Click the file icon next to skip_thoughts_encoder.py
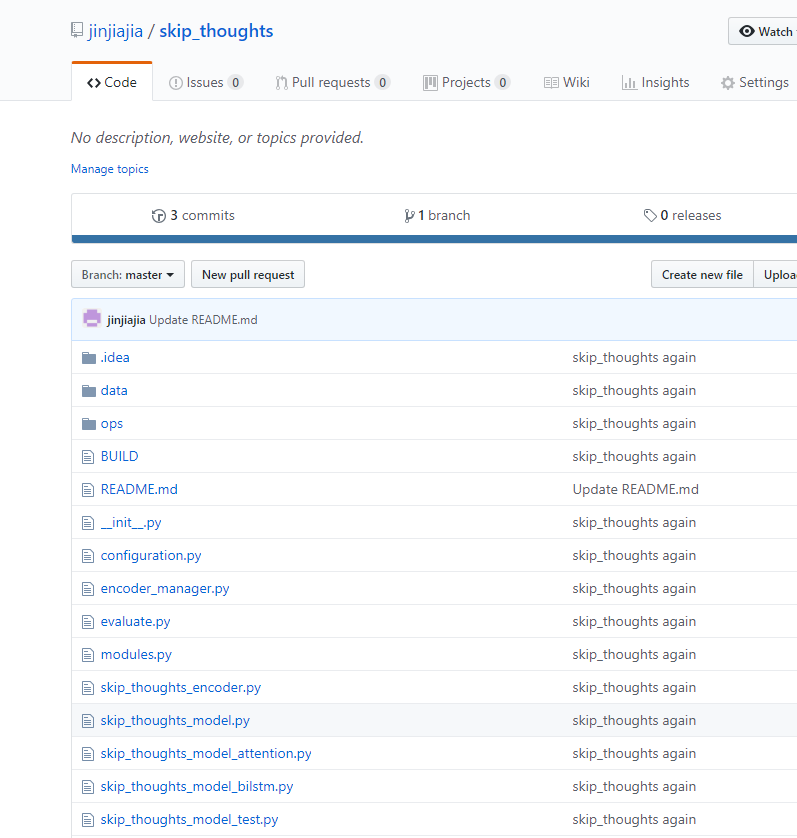Image resolution: width=797 pixels, height=838 pixels. click(88, 688)
